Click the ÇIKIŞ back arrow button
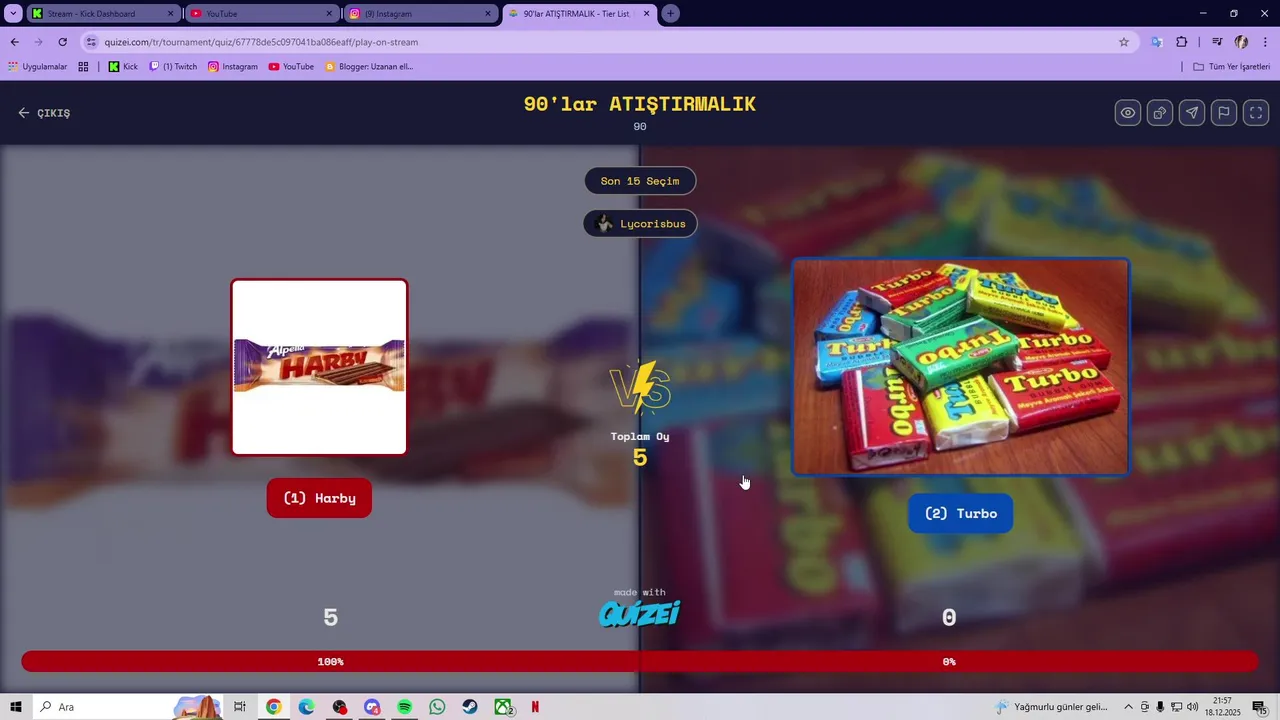The height and width of the screenshot is (720, 1280). coord(44,113)
